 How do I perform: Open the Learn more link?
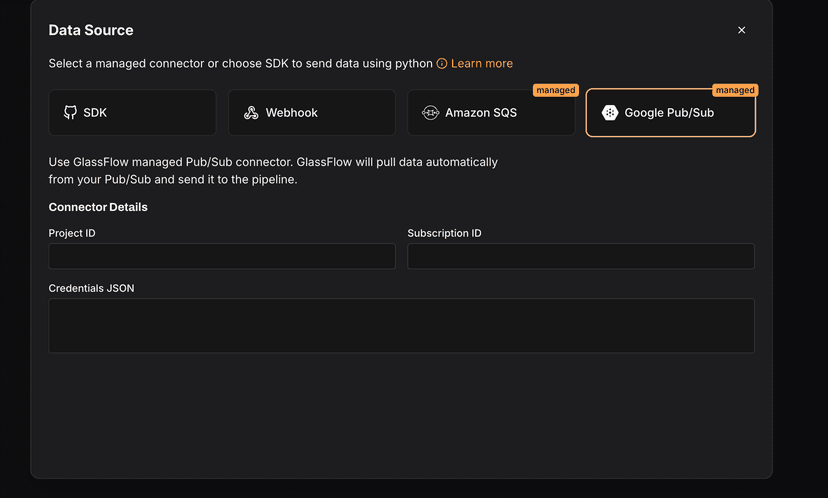pos(482,63)
